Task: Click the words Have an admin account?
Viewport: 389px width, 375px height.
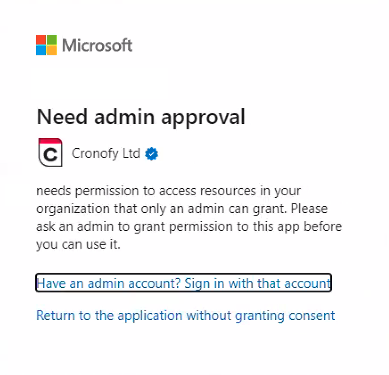Action: pos(108,283)
